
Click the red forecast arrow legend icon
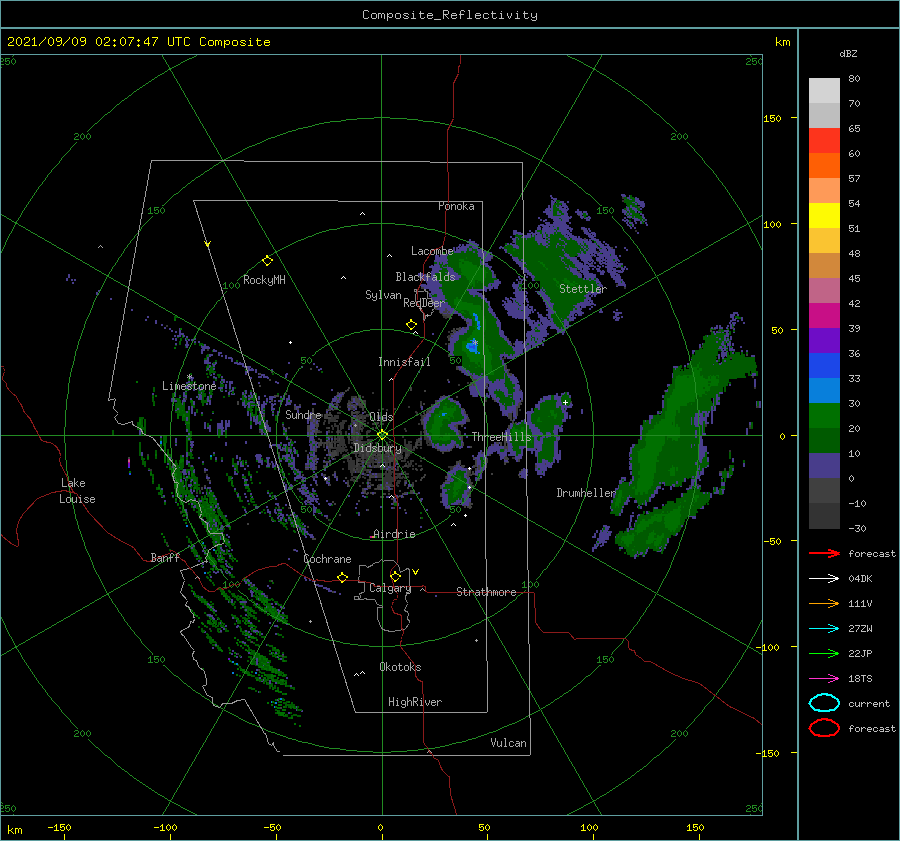click(x=824, y=553)
